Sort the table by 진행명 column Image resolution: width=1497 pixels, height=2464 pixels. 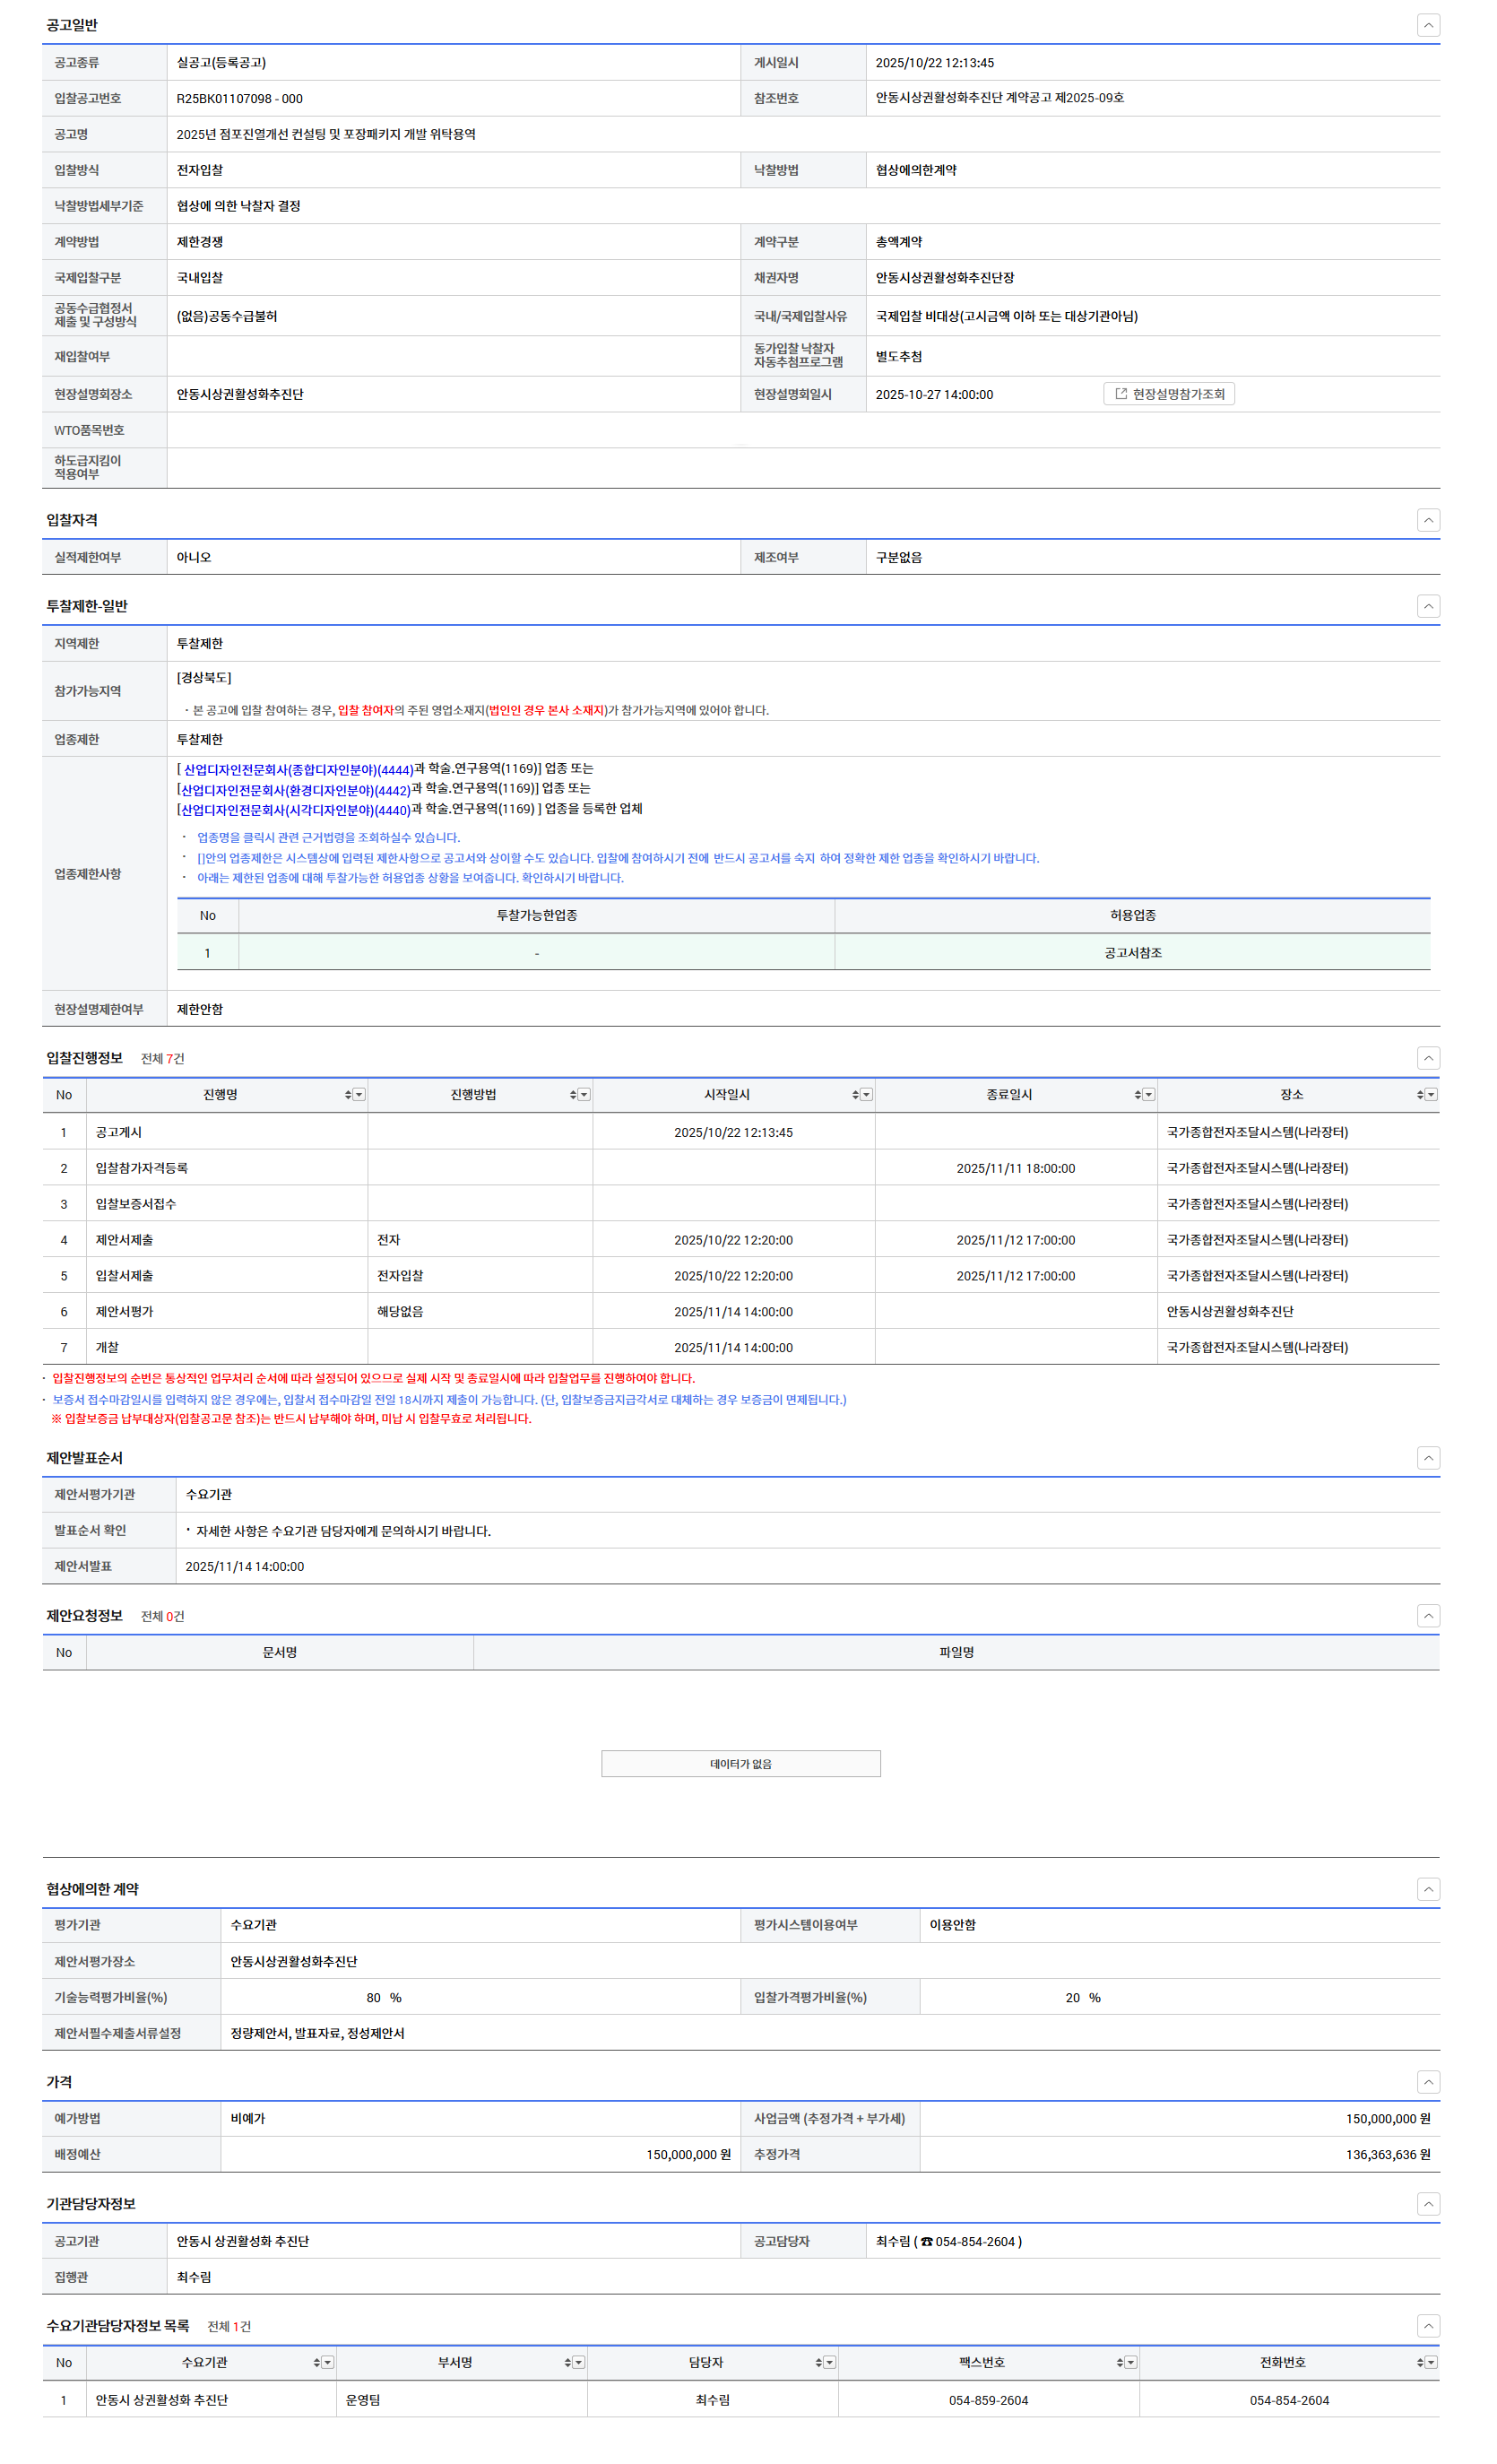pos(348,1095)
